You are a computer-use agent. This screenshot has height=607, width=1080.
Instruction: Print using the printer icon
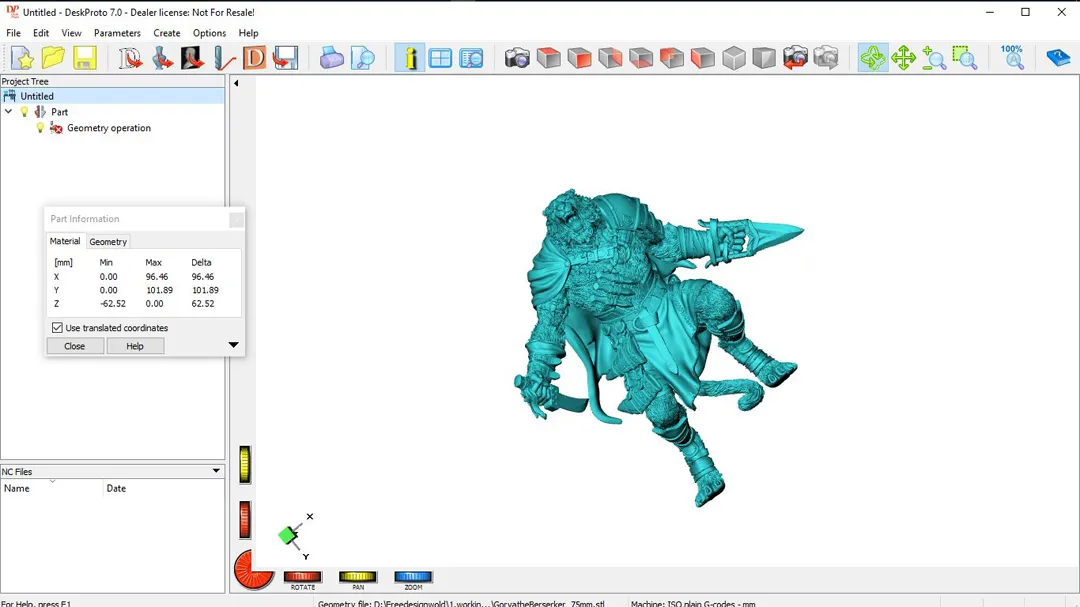tap(331, 58)
